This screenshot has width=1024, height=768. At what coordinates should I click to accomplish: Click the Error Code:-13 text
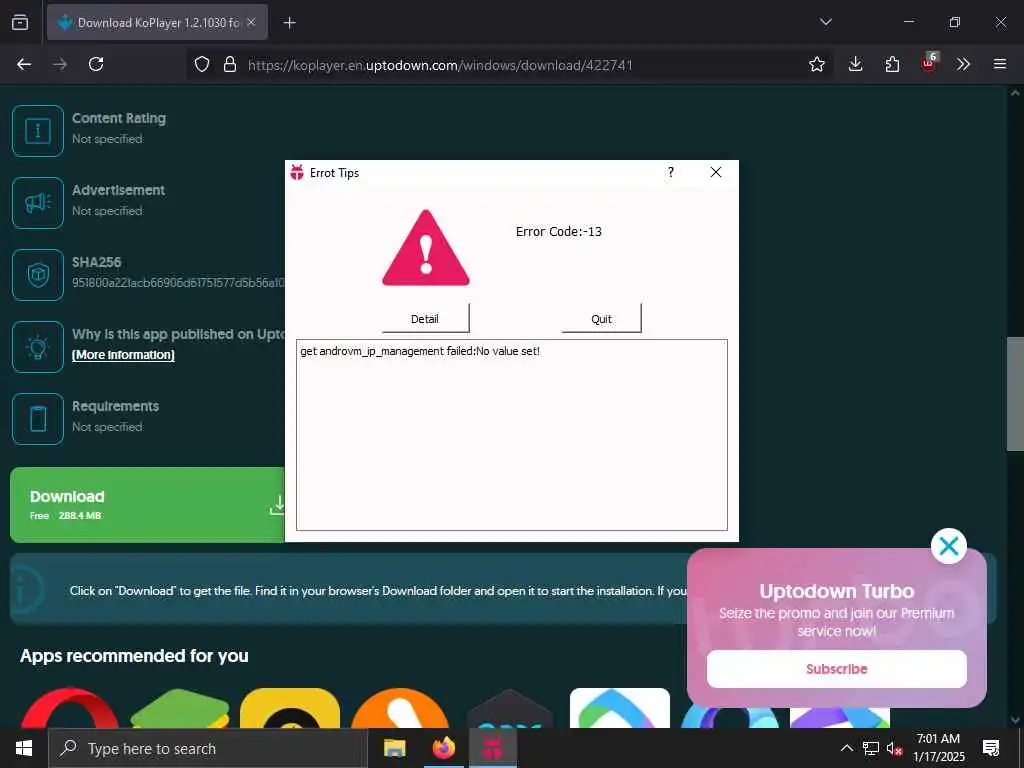[559, 232]
